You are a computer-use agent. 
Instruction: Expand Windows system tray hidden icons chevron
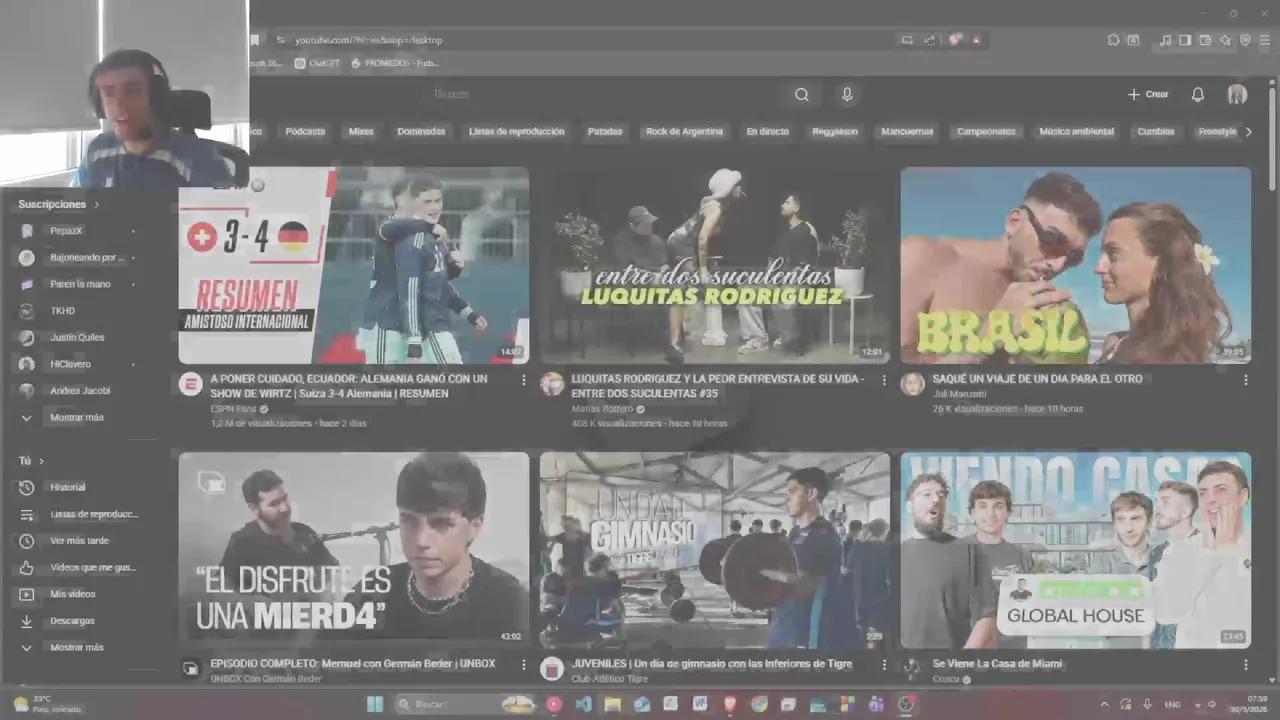pyautogui.click(x=1104, y=704)
